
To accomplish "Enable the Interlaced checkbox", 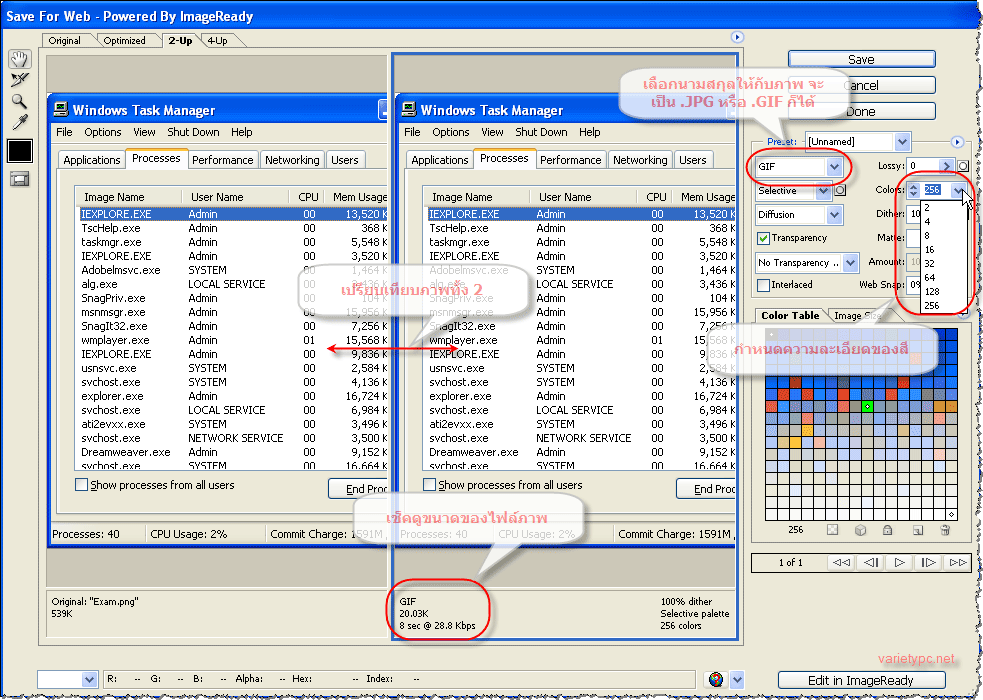I will tap(763, 285).
